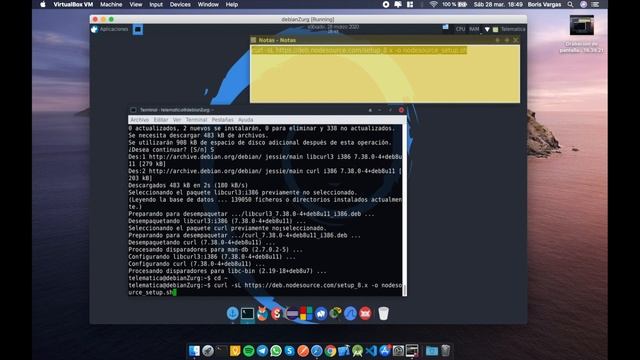Launch the fox browser icon in Debian dock
Viewport: 640px width, 360px height.
(x=262, y=313)
